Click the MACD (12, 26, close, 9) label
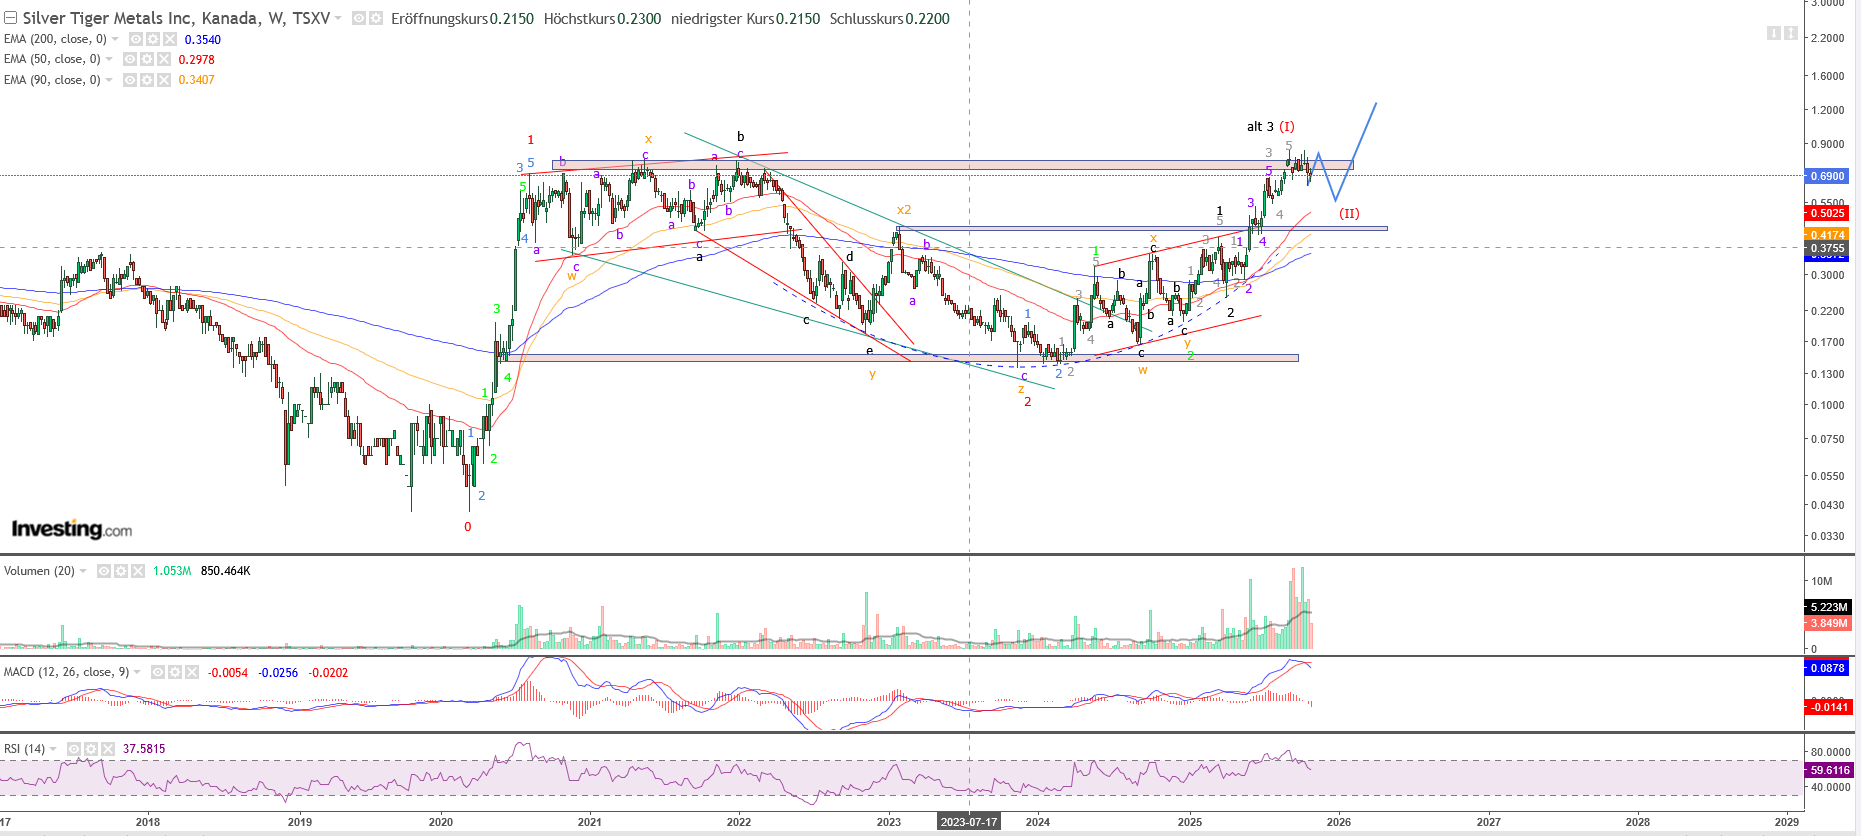1861x836 pixels. pyautogui.click(x=66, y=672)
